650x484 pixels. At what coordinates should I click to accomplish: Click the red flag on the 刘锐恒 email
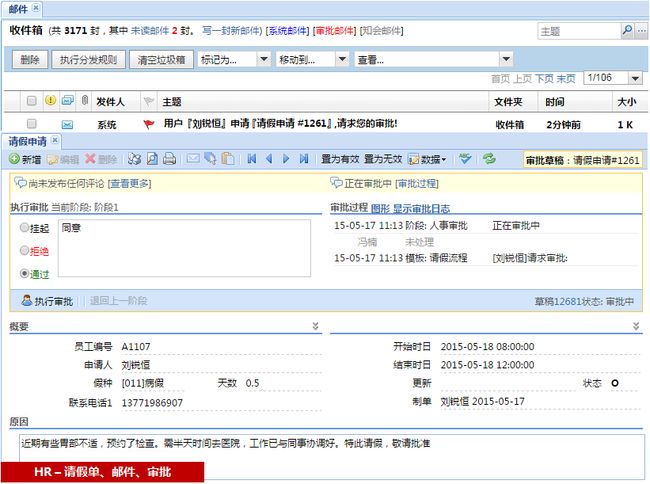[149, 124]
